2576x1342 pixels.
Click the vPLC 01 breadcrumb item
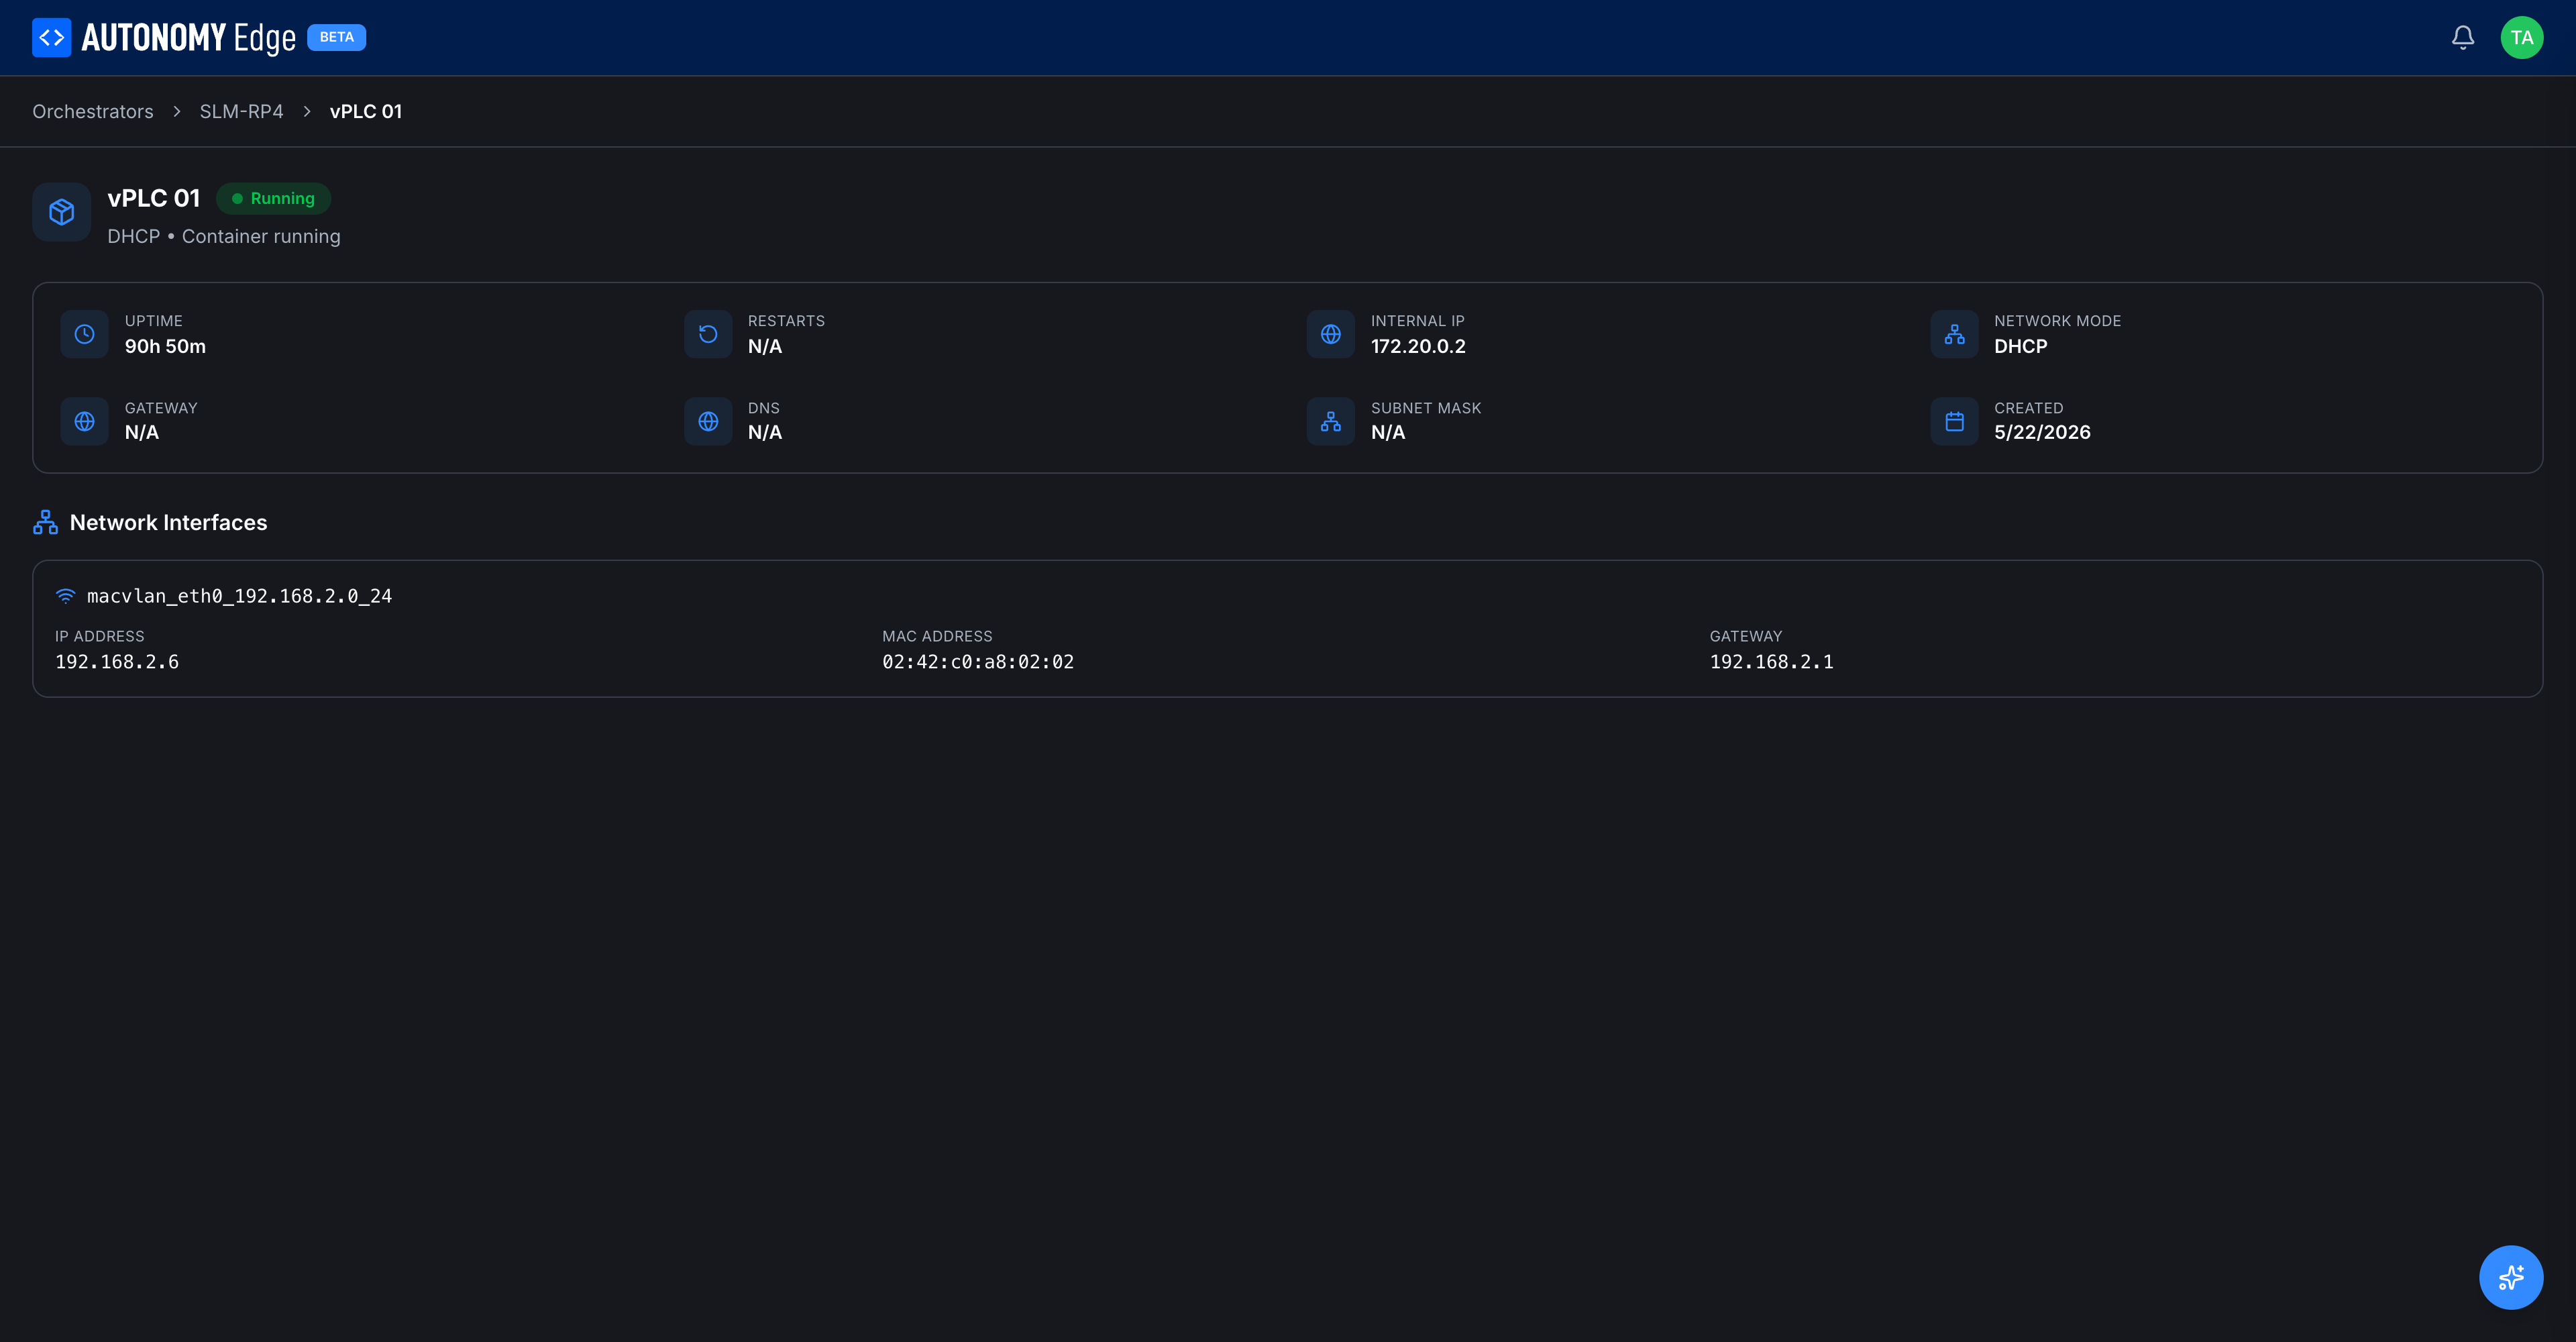coord(366,112)
